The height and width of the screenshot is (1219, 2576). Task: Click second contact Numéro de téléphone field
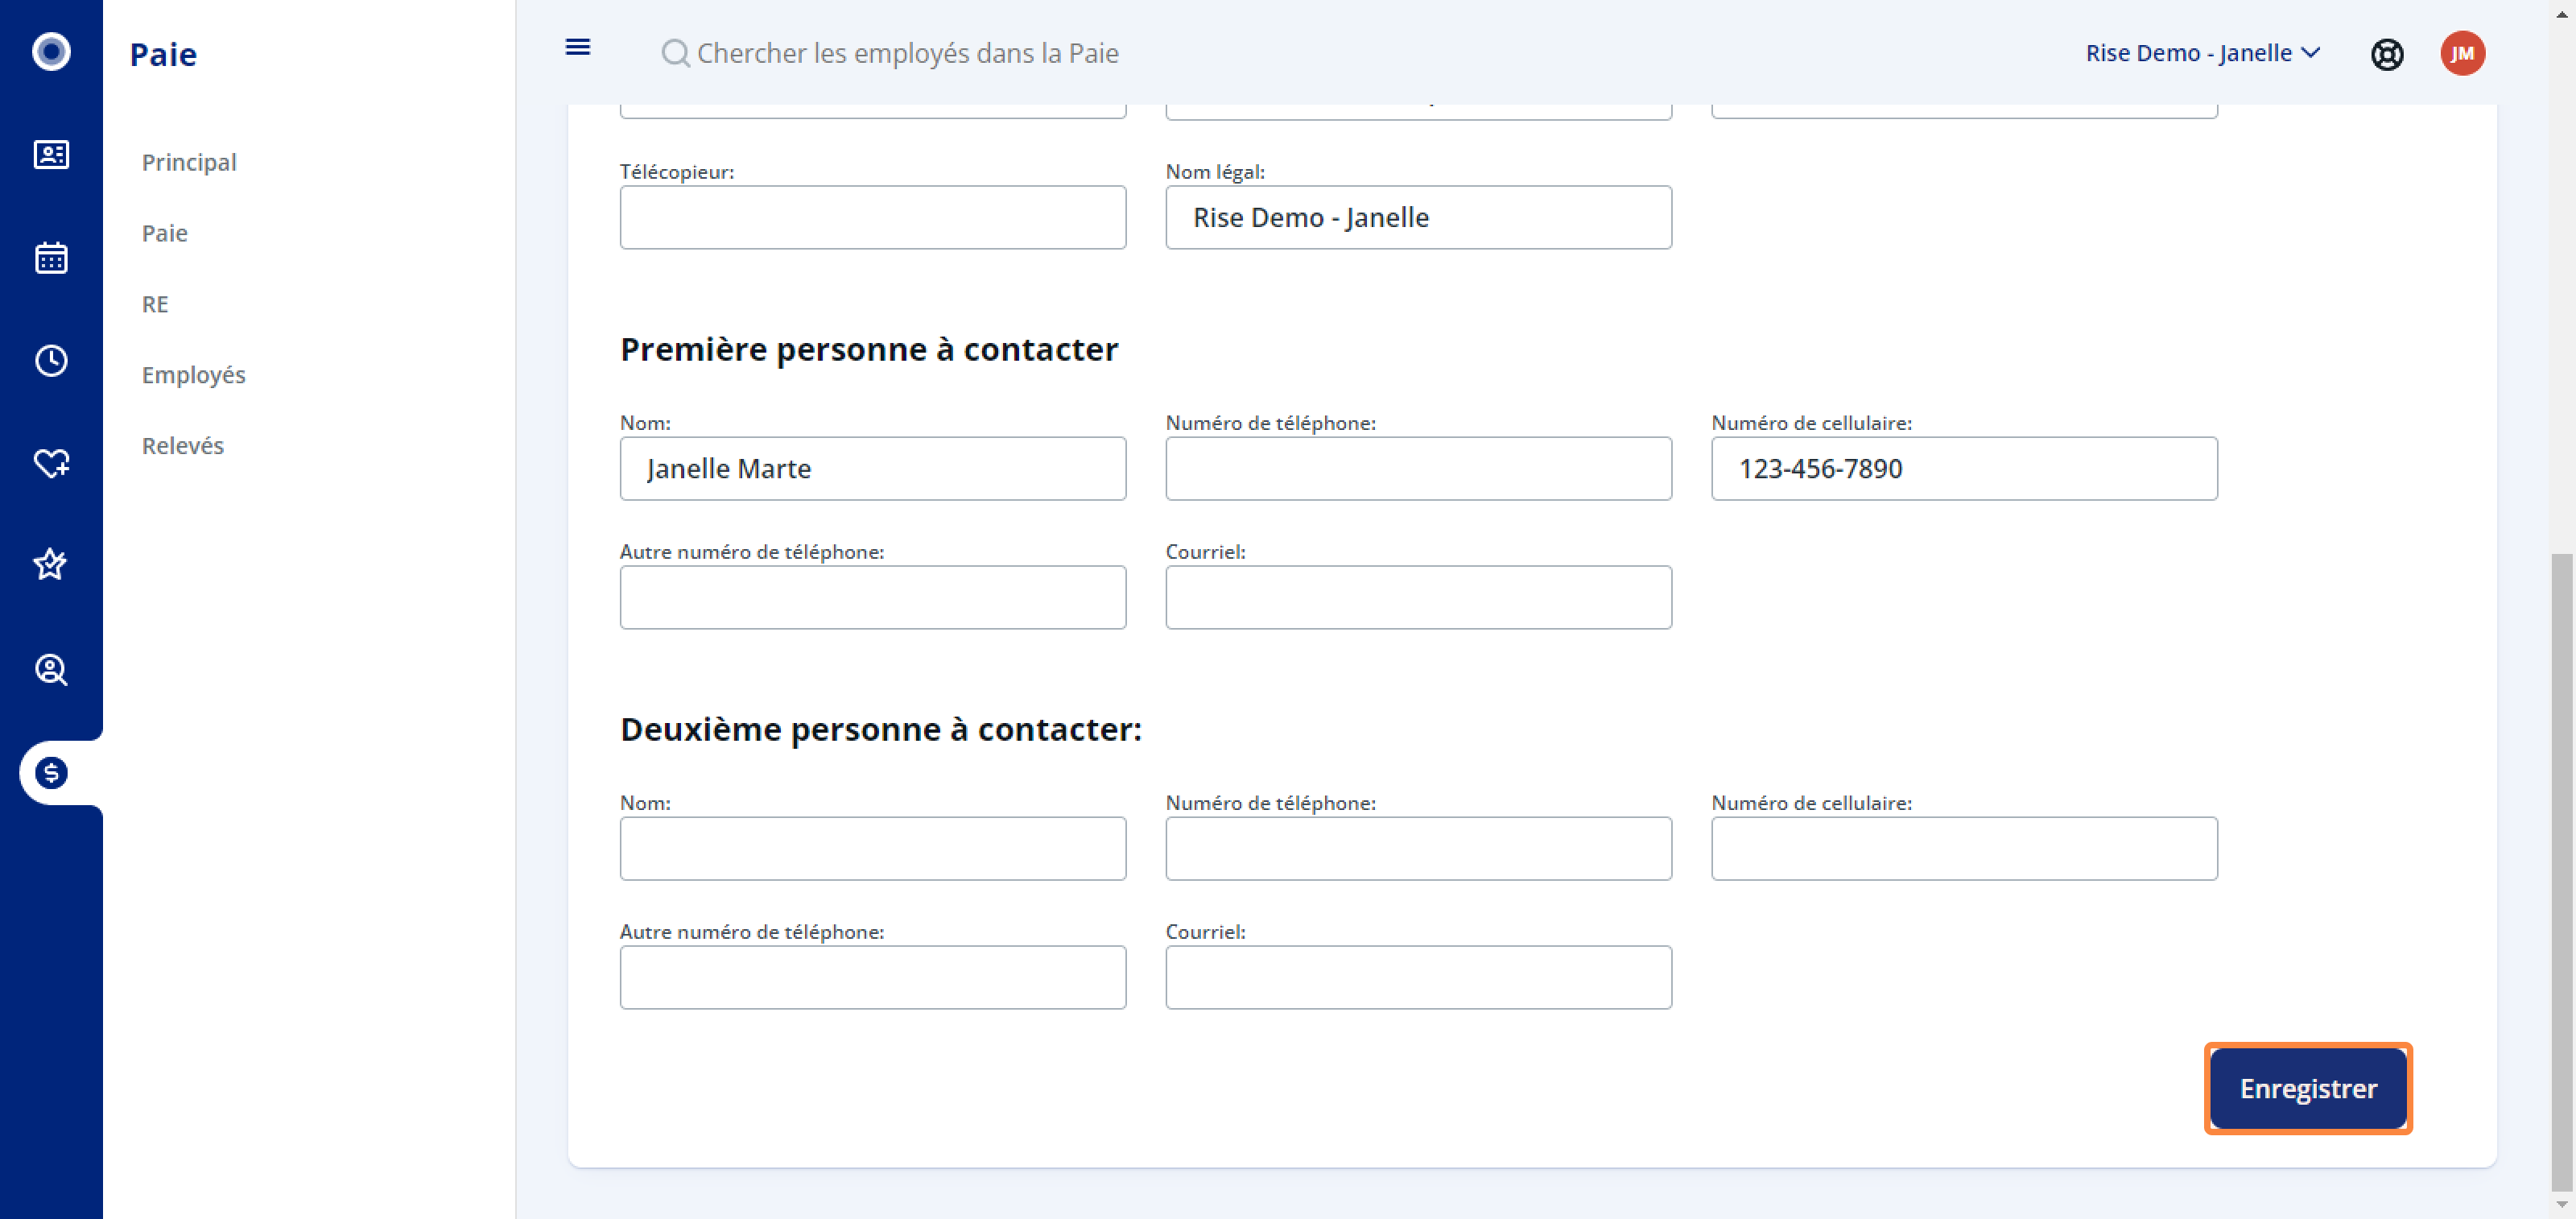tap(1418, 848)
